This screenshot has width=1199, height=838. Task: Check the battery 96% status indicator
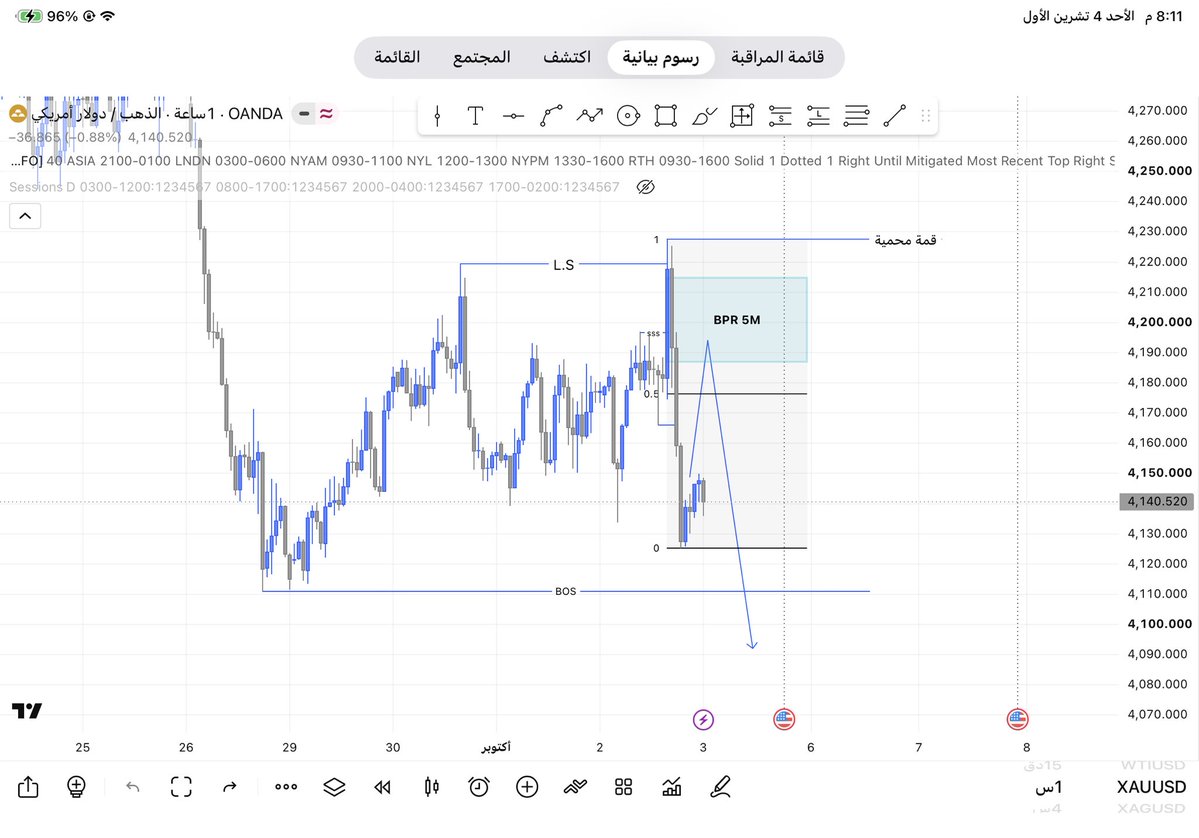pos(47,16)
